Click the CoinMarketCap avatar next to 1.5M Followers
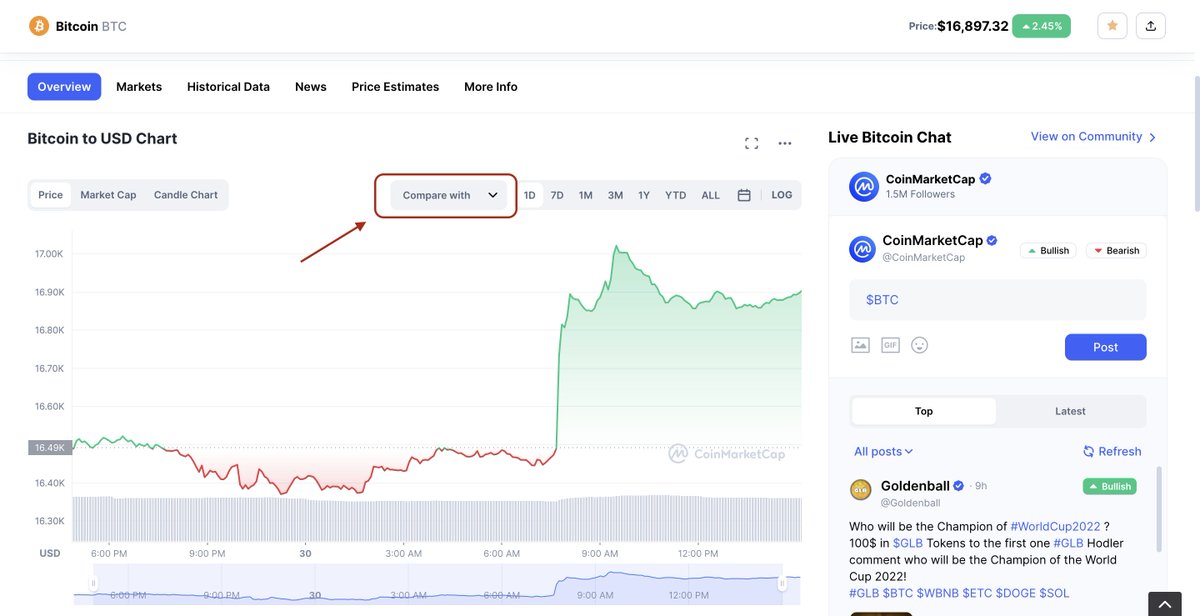This screenshot has height=616, width=1200. point(863,186)
